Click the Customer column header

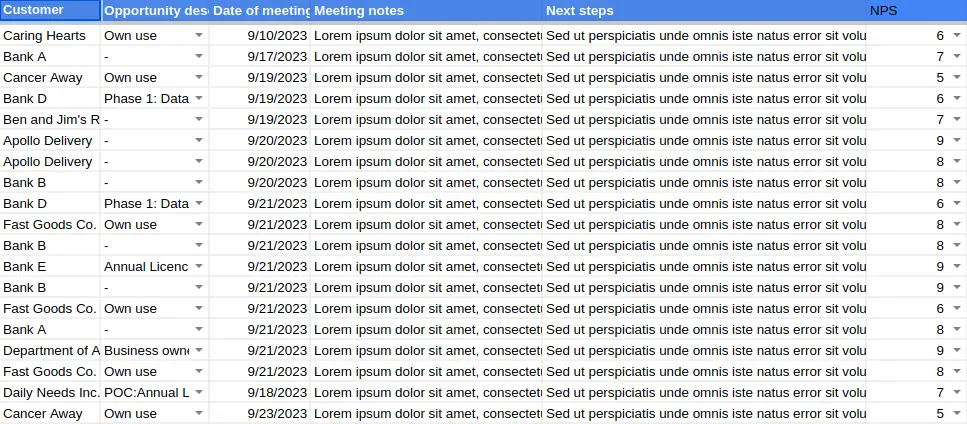(50, 10)
